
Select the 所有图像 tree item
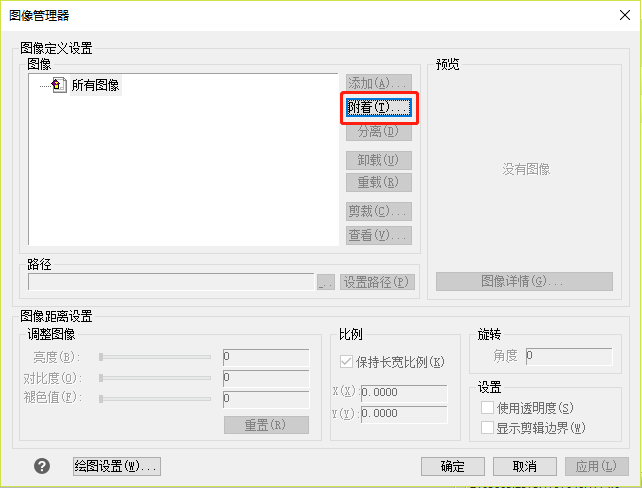pyautogui.click(x=95, y=85)
